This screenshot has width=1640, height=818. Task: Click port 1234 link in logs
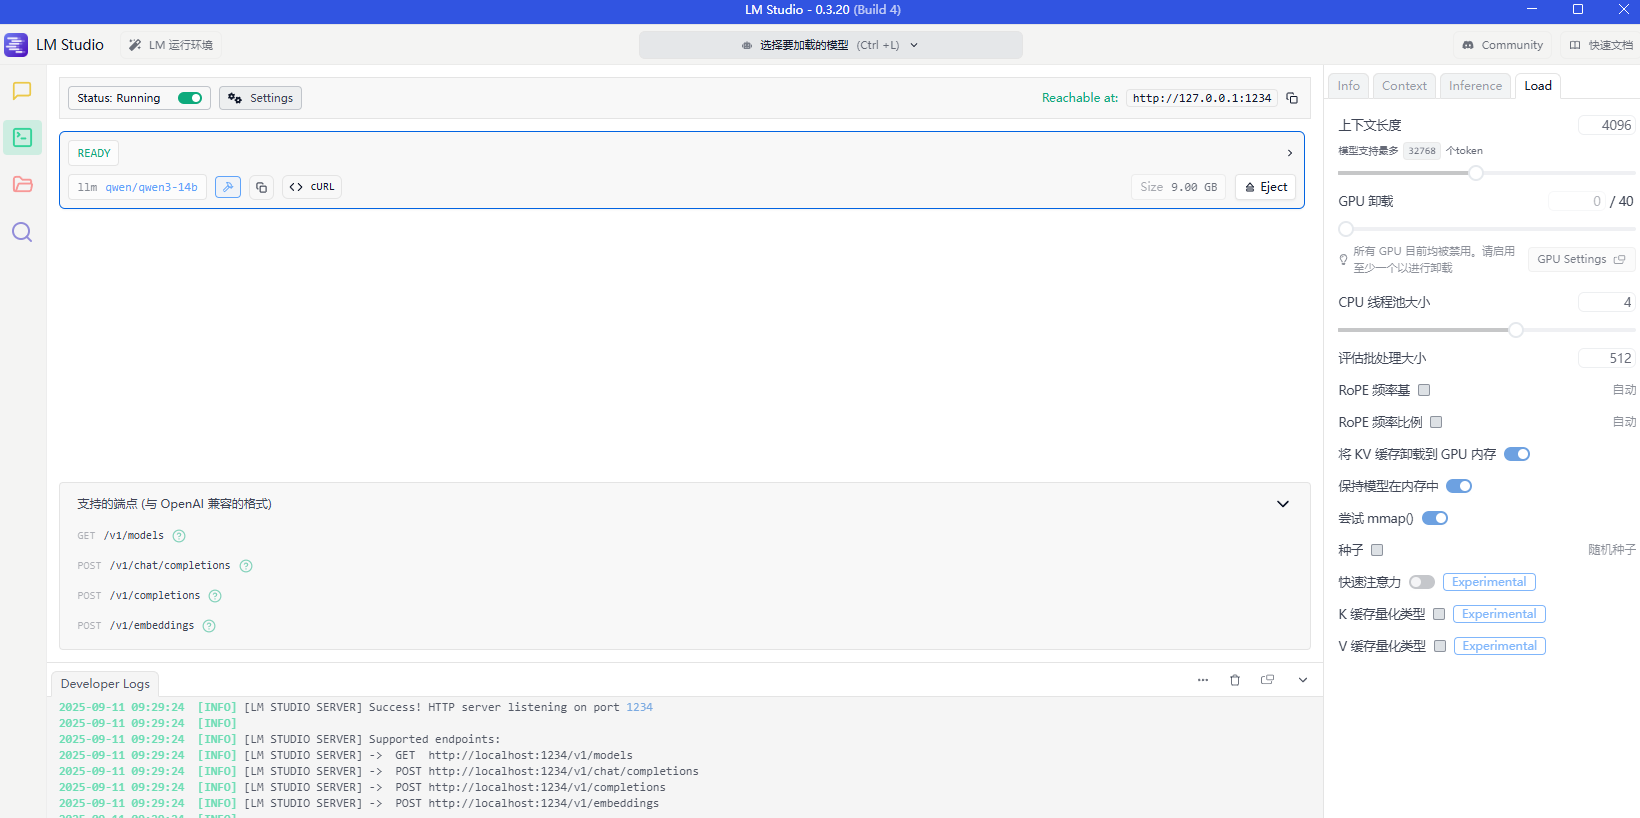[639, 707]
